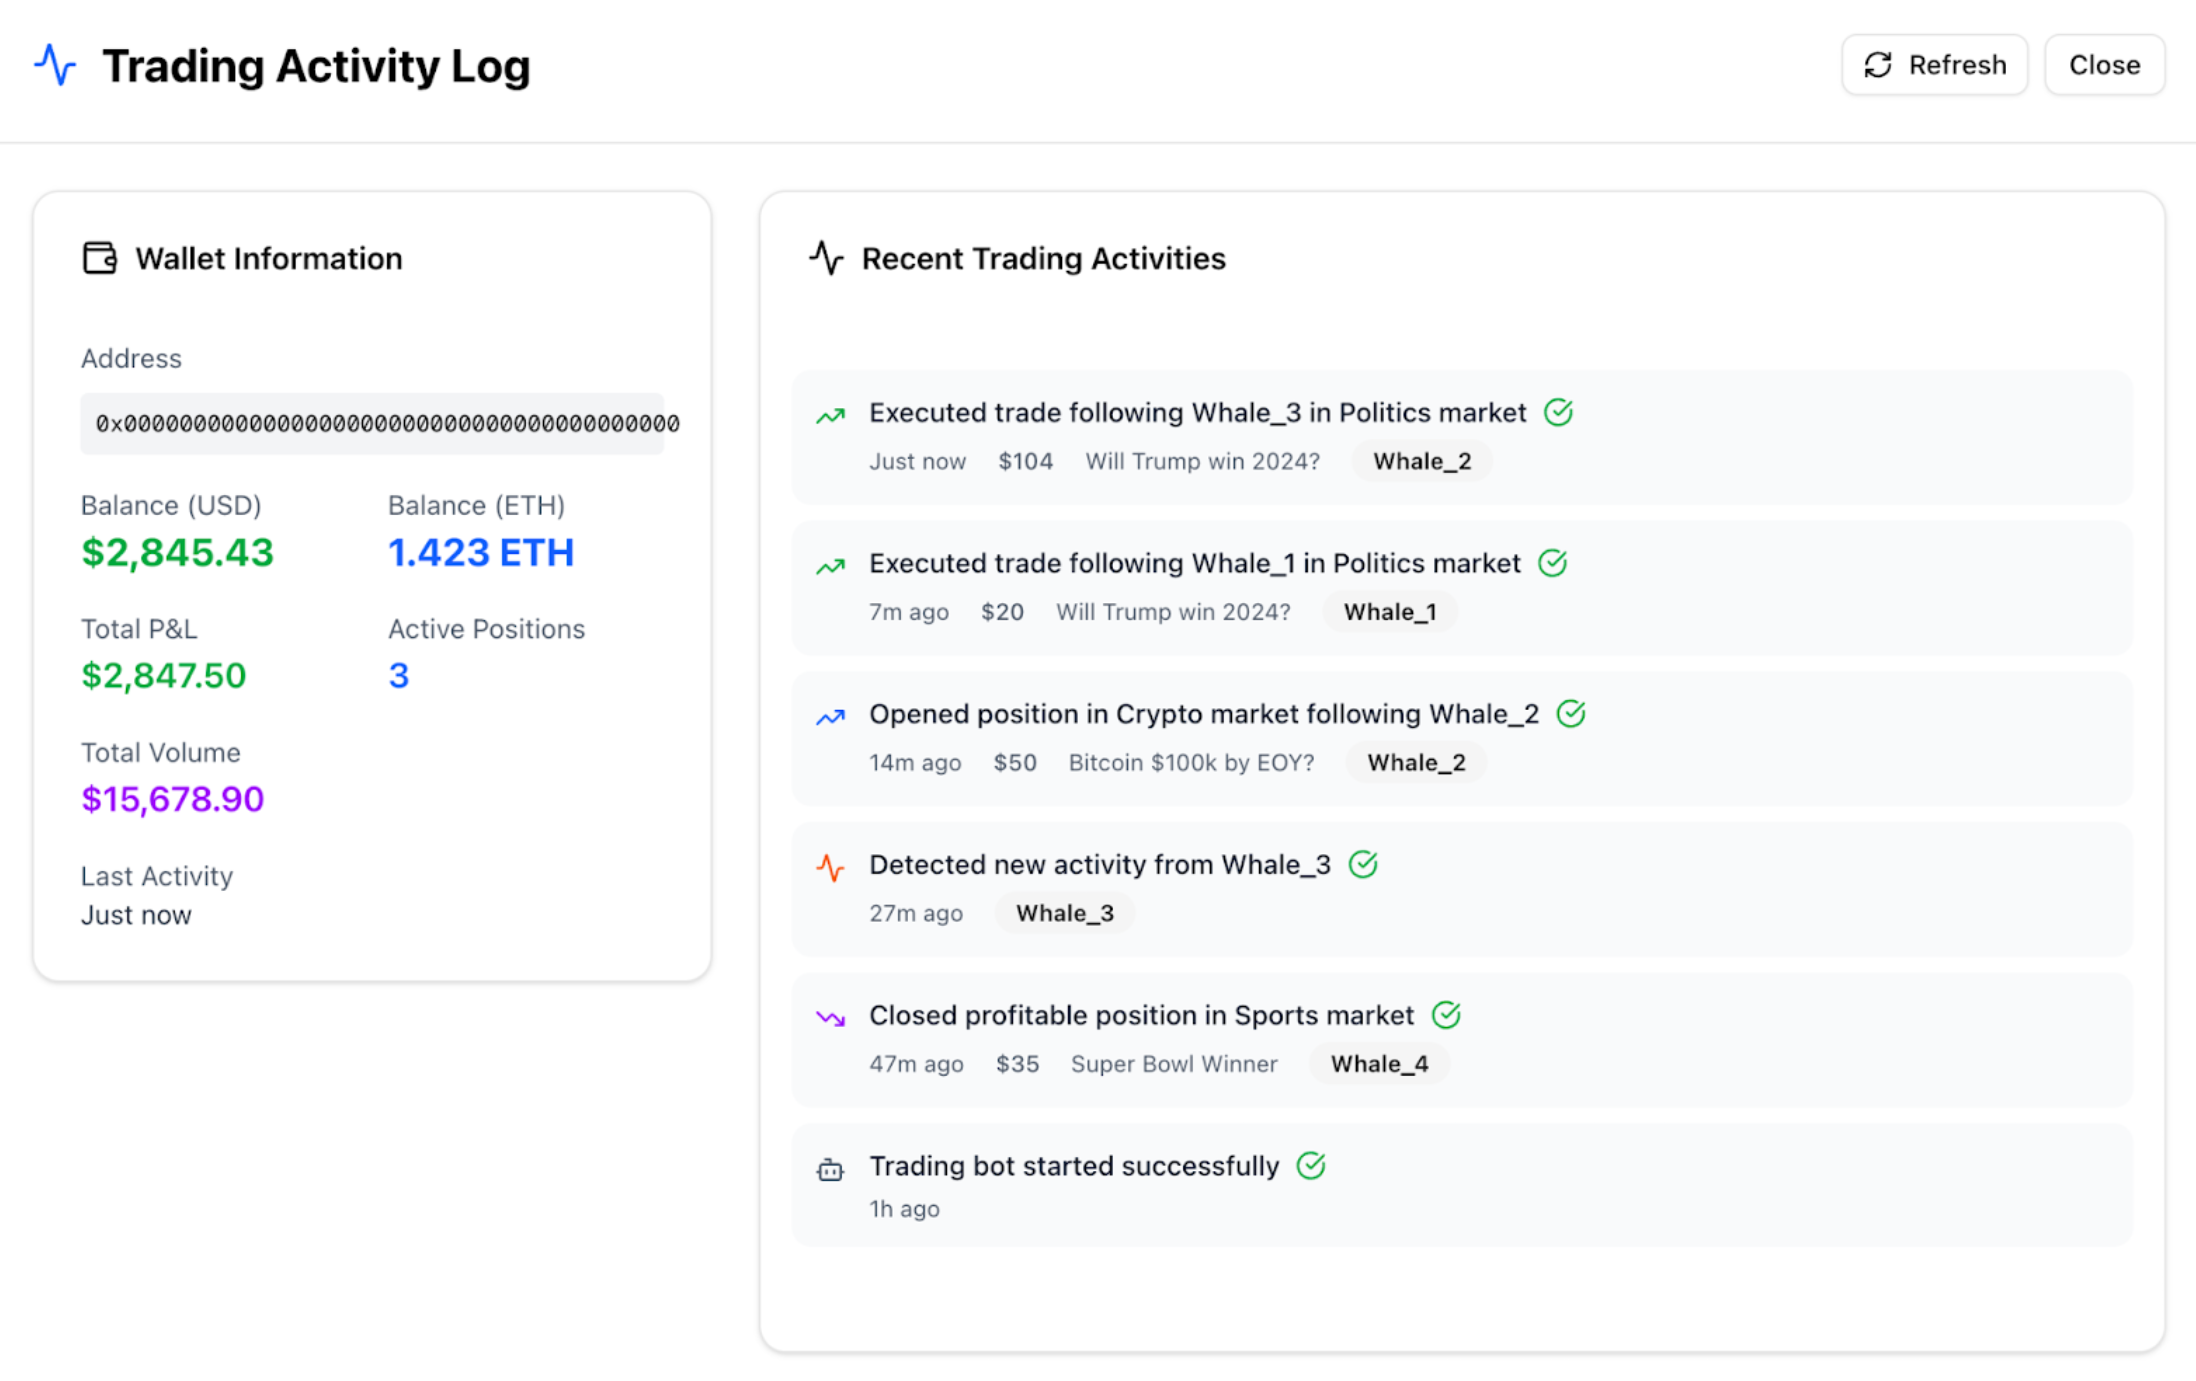Click the Whale_2 tag on the $104 trade
The image size is (2196, 1381).
[1421, 461]
